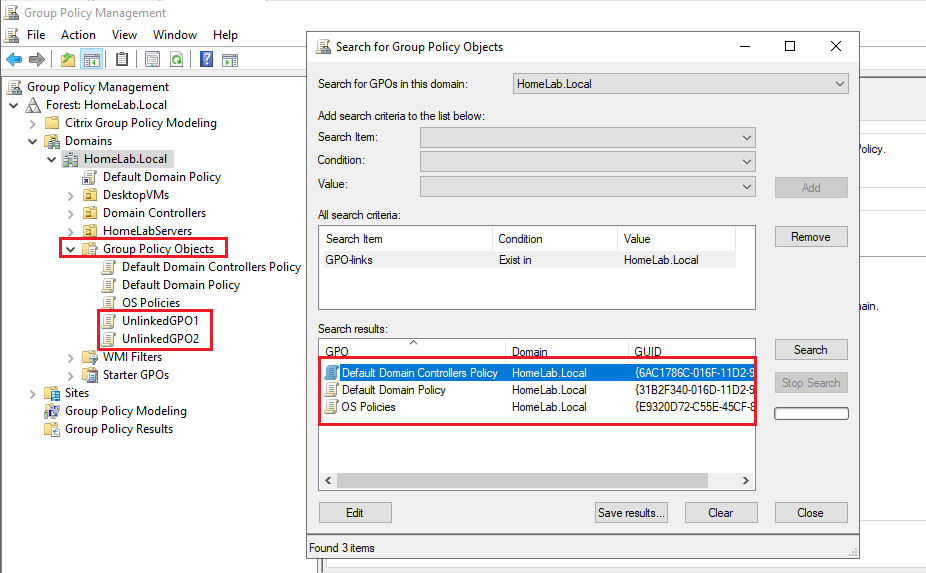926x573 pixels.
Task: Open the Window menu
Action: 175,35
